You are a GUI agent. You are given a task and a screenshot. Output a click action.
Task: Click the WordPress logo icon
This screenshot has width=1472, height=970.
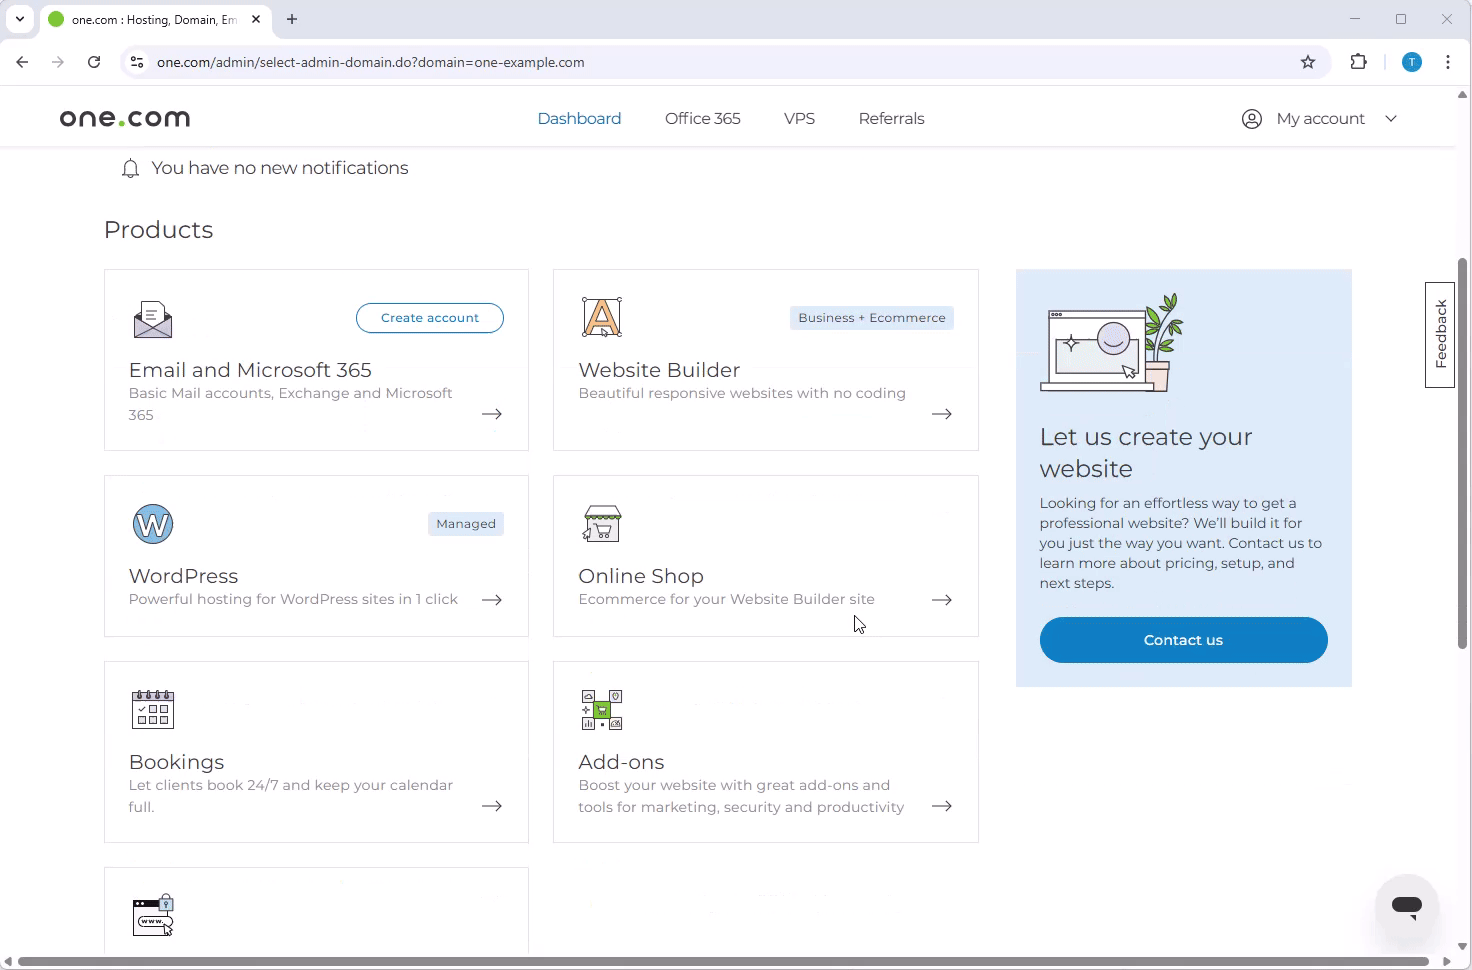[153, 524]
